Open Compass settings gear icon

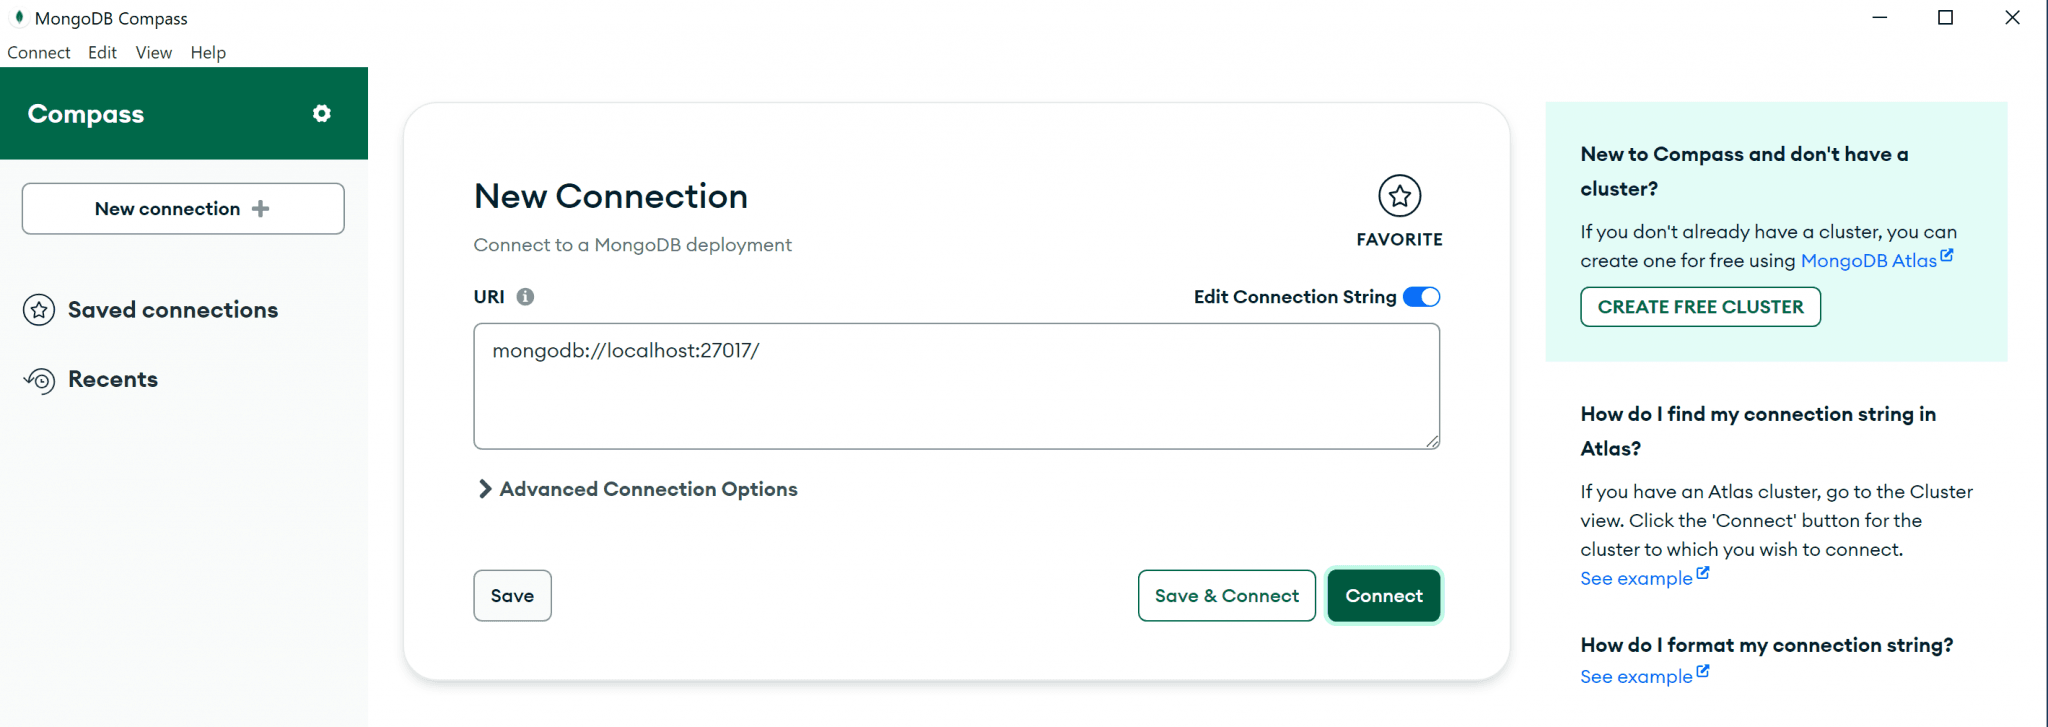[x=321, y=114]
